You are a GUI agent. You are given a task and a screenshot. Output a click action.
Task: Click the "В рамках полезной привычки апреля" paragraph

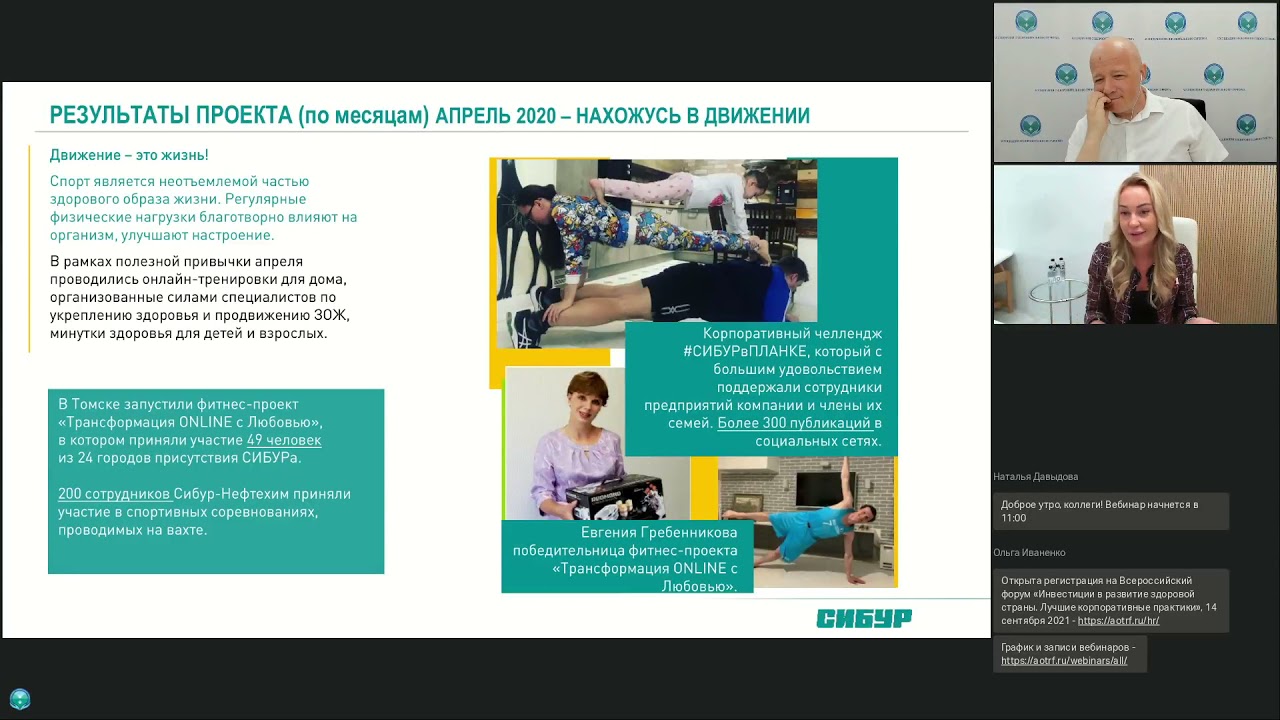click(200, 297)
